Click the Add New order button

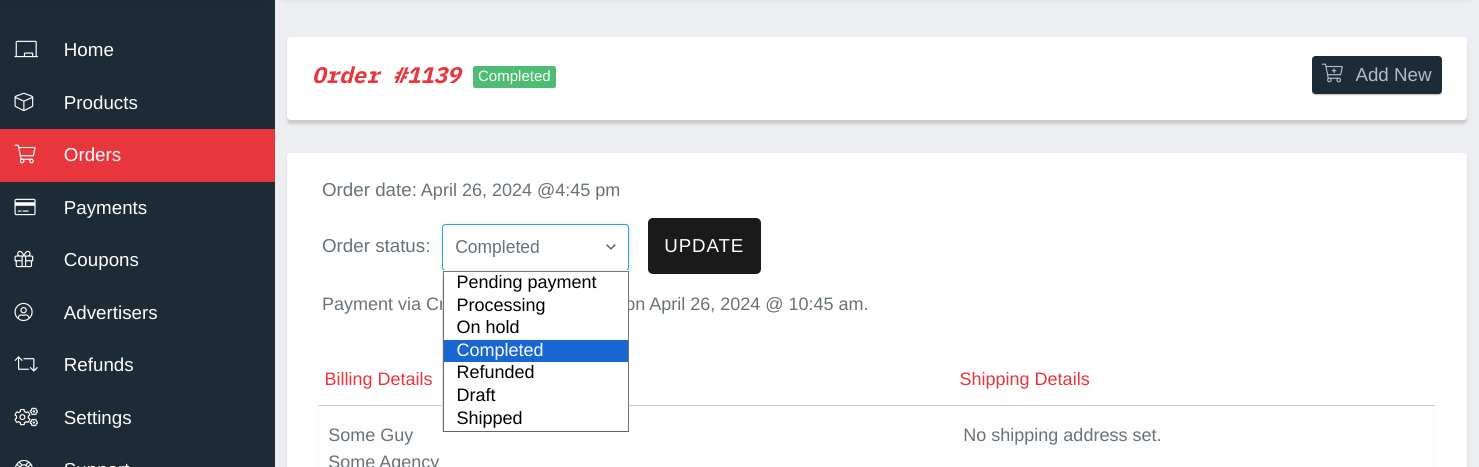(1377, 75)
